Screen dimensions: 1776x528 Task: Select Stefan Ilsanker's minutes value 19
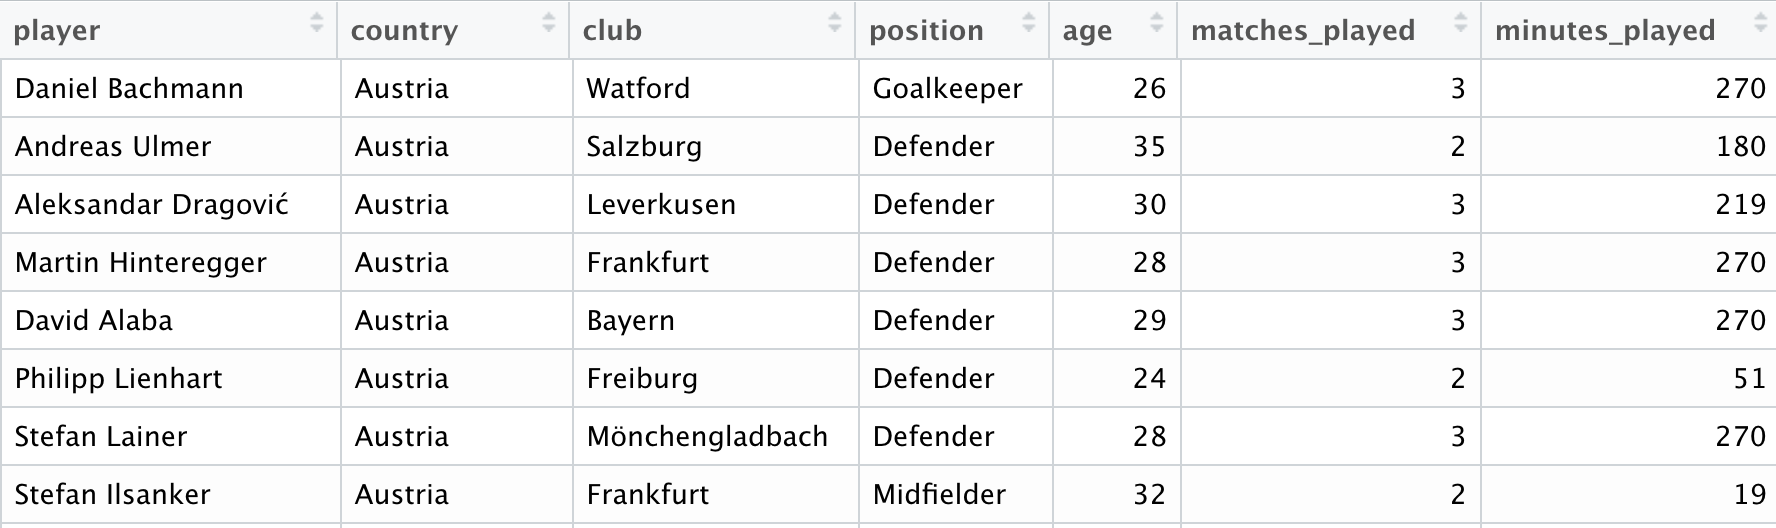point(1750,495)
